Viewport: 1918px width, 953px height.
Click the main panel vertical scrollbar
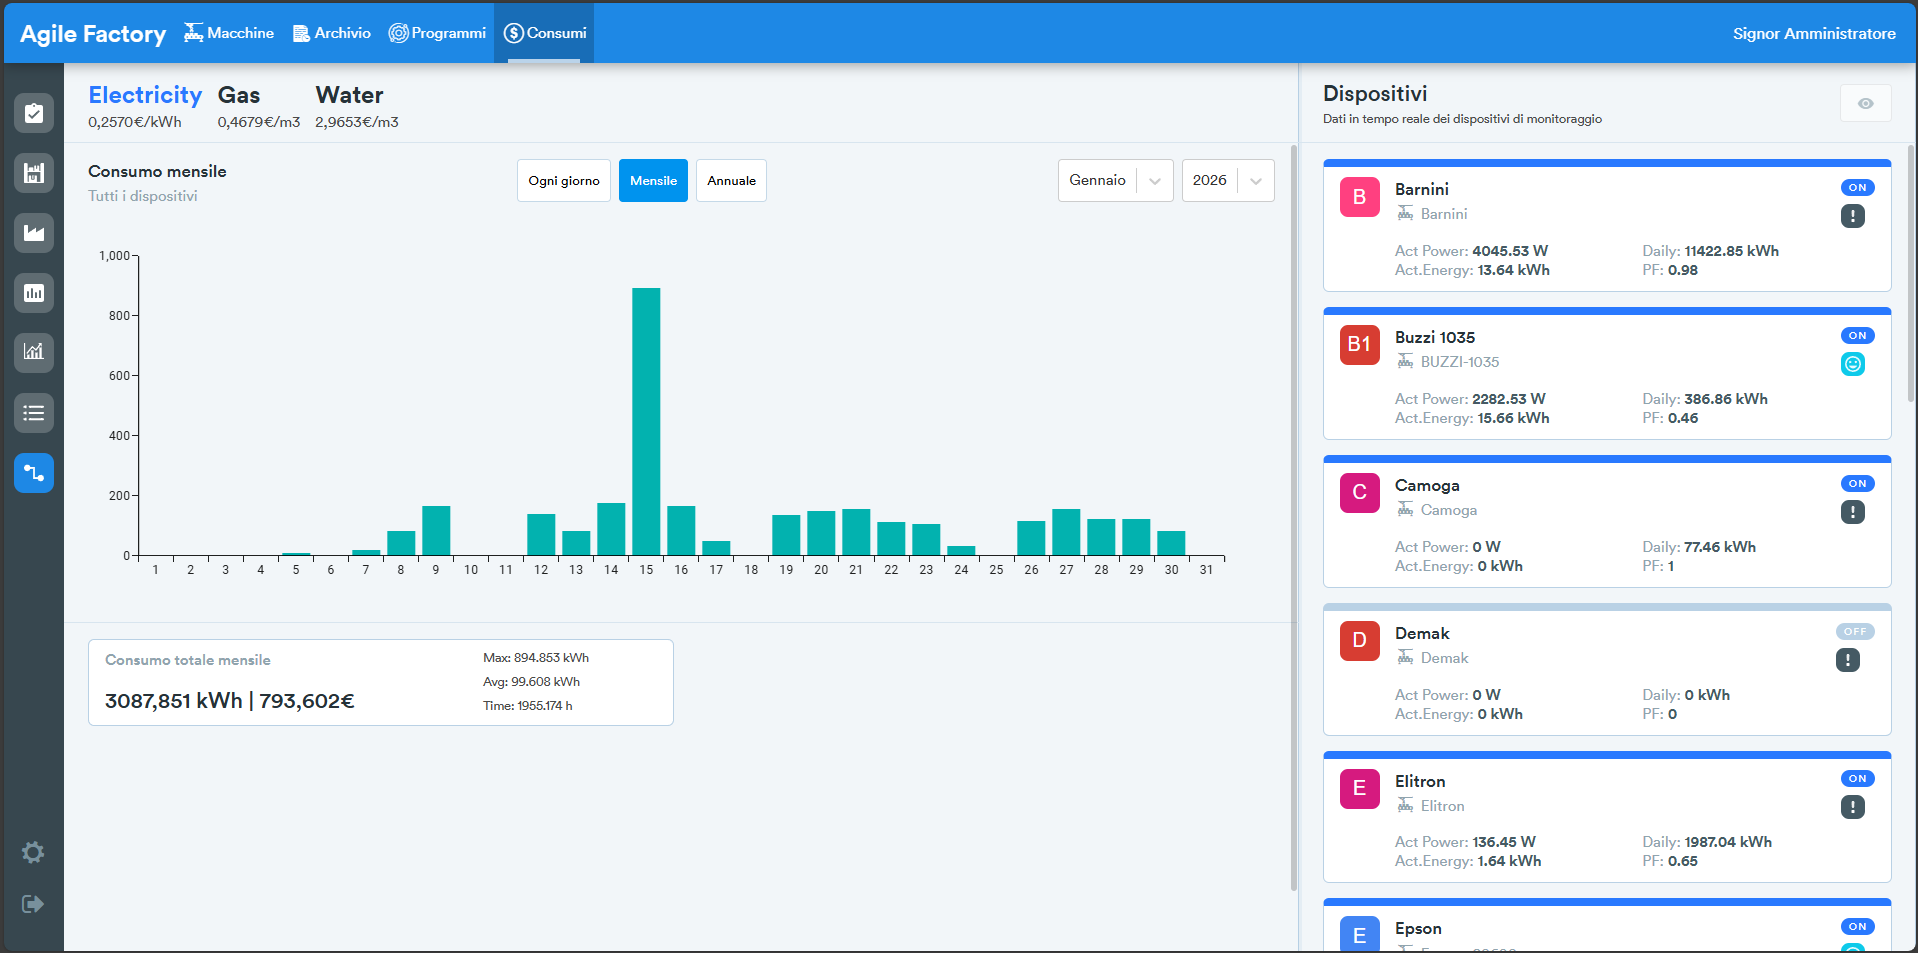click(x=1293, y=518)
